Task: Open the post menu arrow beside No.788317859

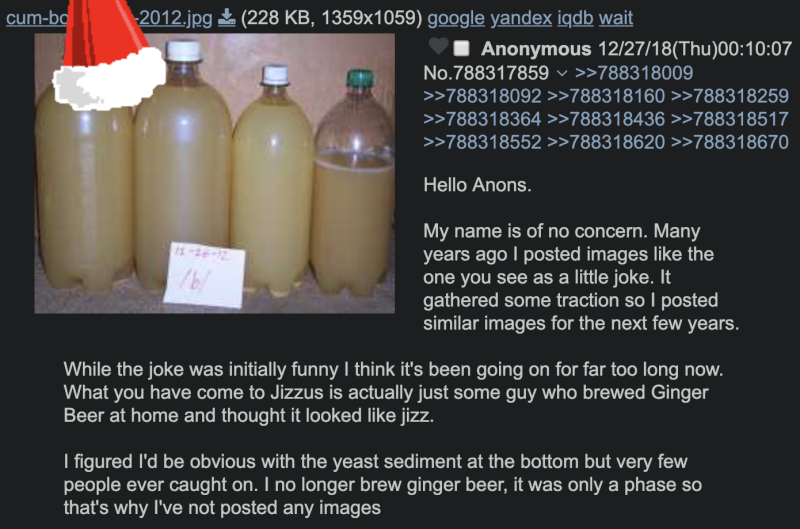Action: (x=561, y=73)
